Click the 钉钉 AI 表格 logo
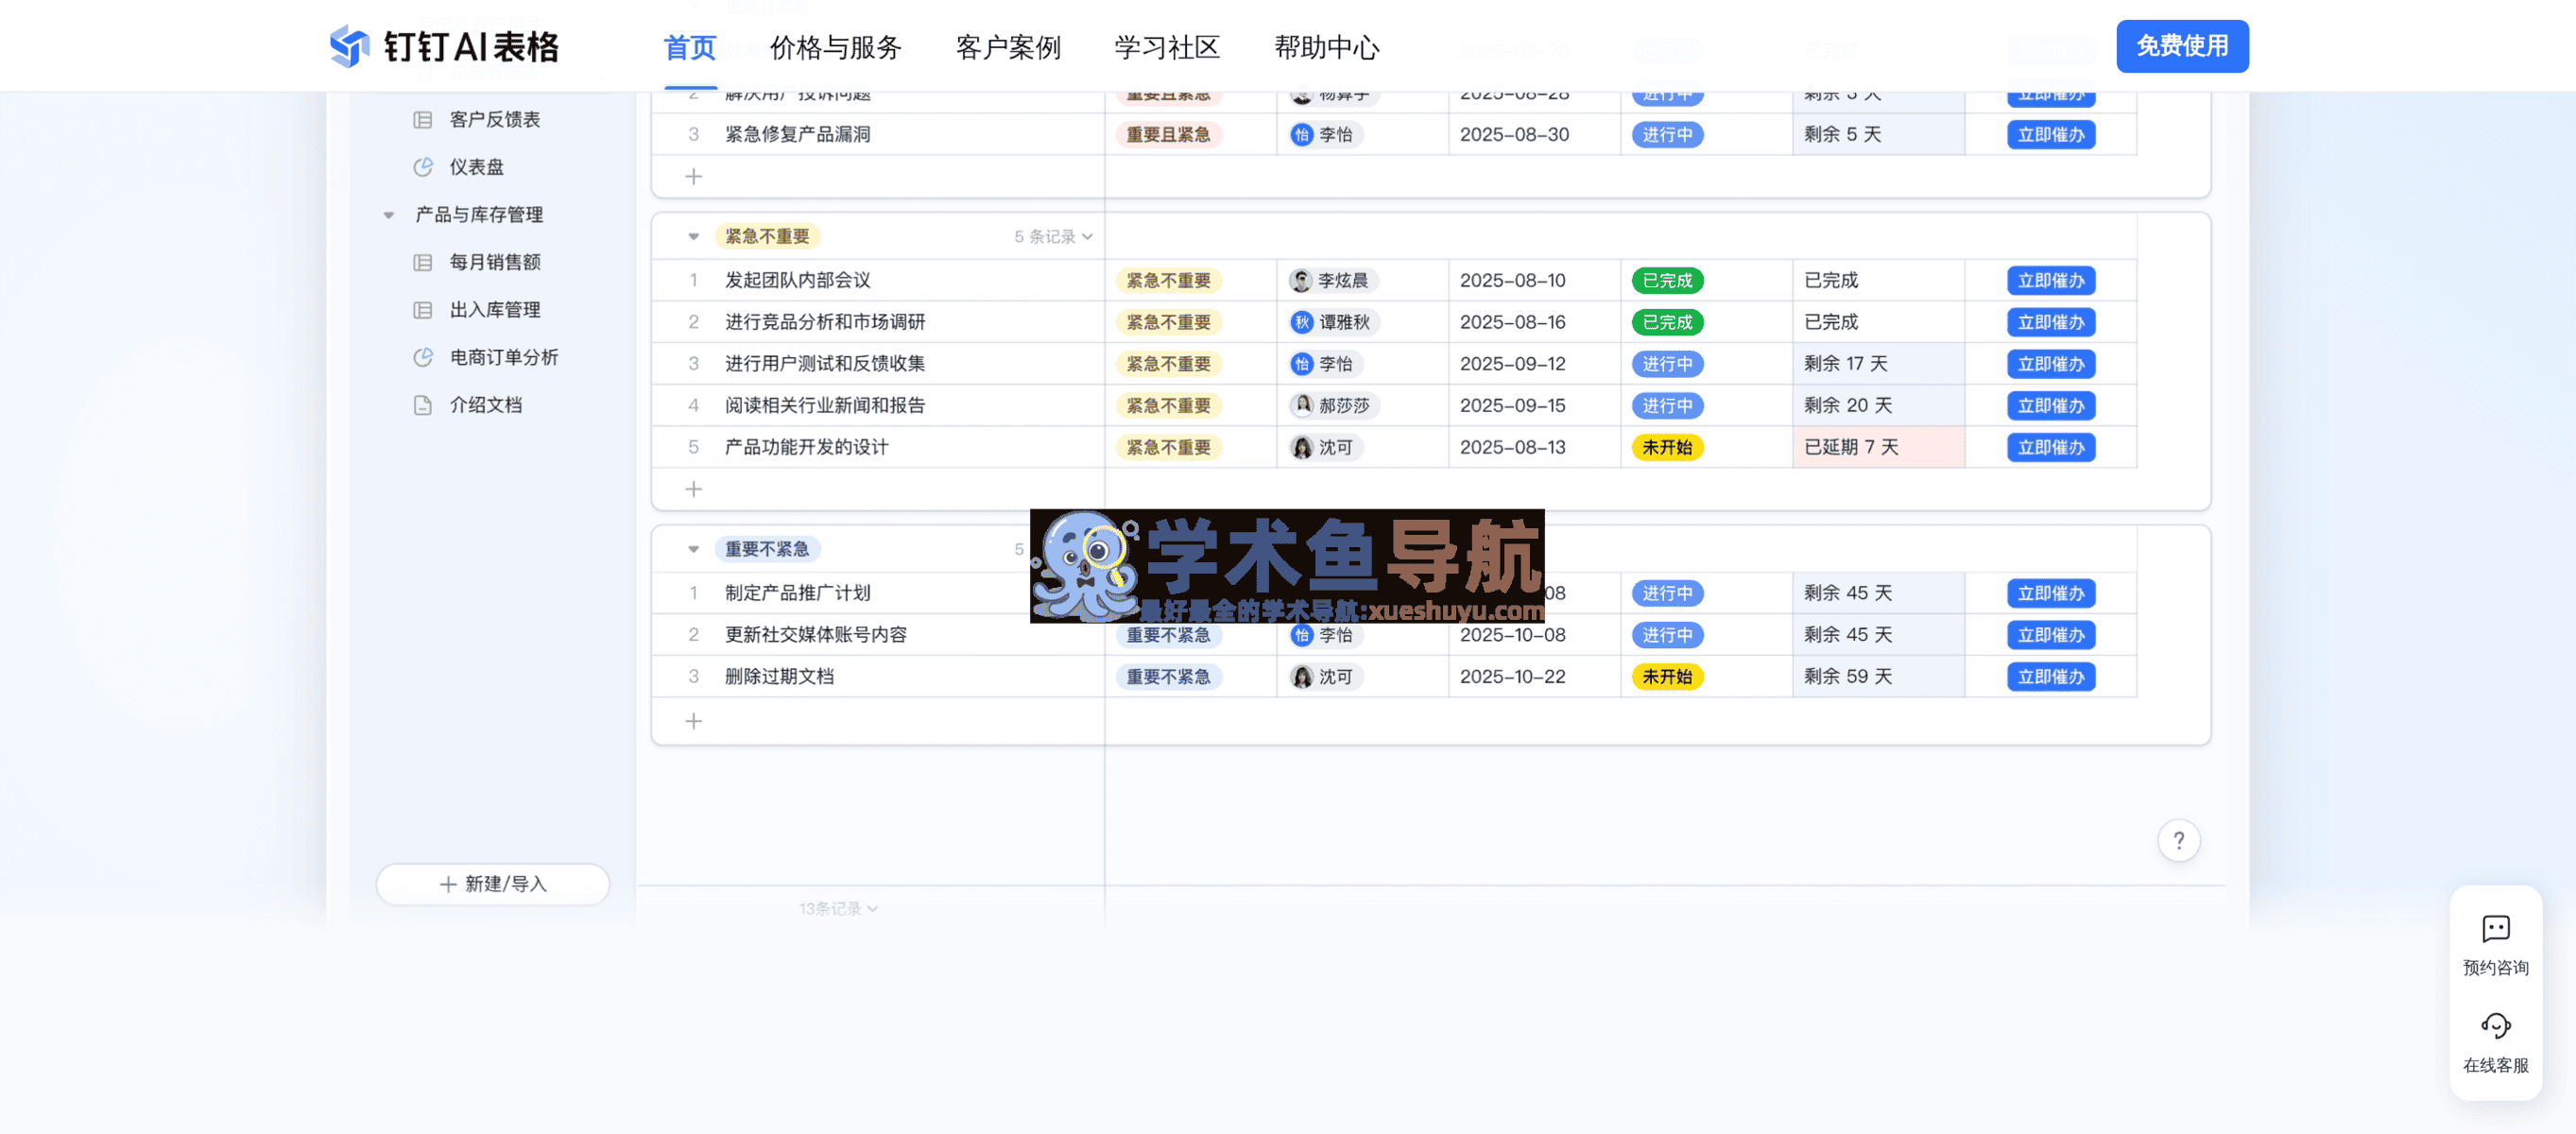This screenshot has width=2576, height=1134. click(x=444, y=46)
